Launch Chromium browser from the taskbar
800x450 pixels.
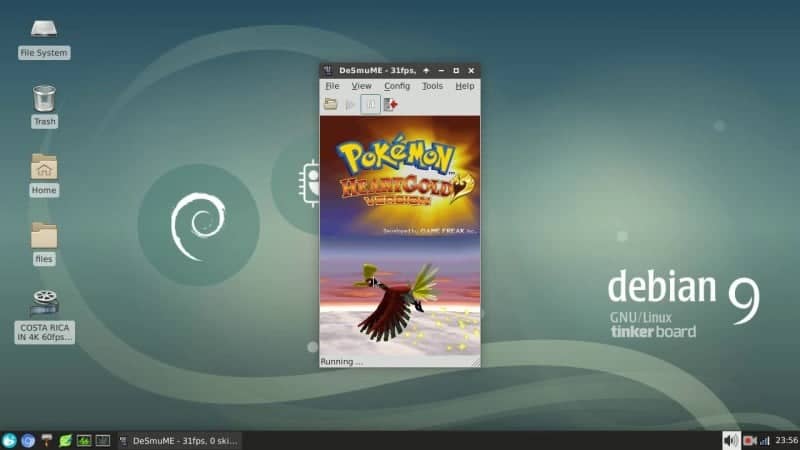click(x=28, y=440)
